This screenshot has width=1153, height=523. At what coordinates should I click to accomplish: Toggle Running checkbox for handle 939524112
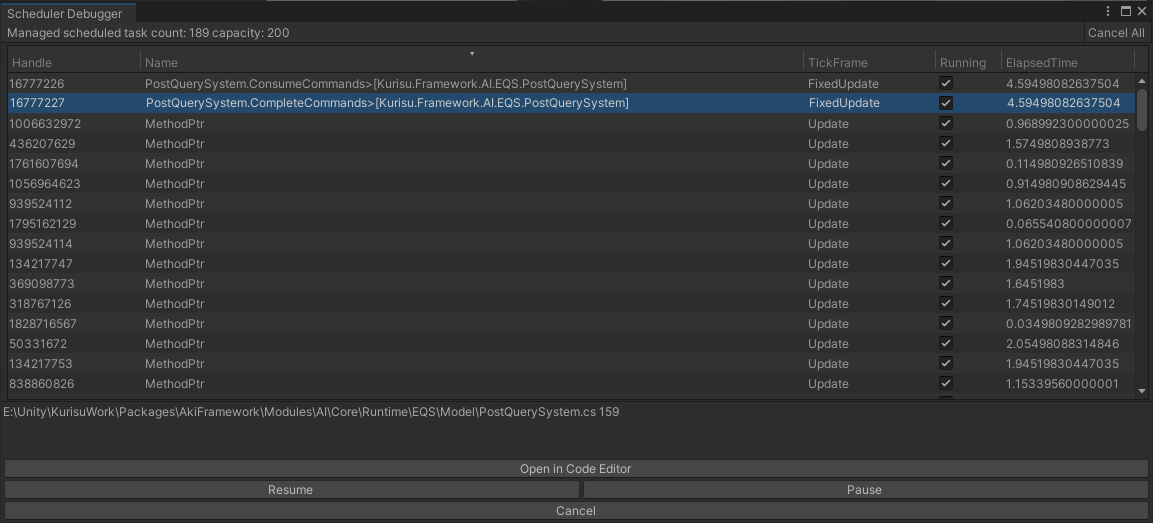tap(946, 203)
